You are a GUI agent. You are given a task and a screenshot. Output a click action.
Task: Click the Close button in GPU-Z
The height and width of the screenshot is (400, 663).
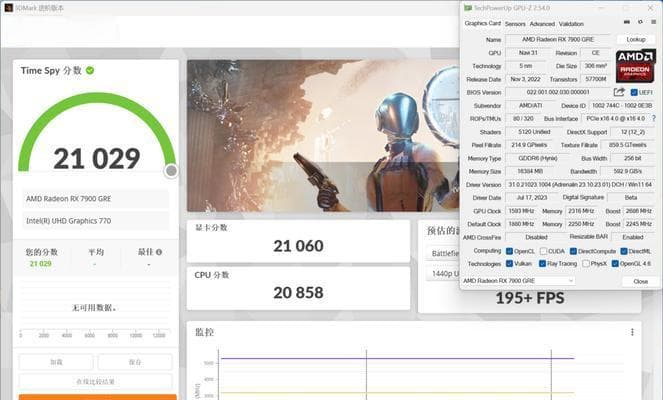[x=641, y=281]
